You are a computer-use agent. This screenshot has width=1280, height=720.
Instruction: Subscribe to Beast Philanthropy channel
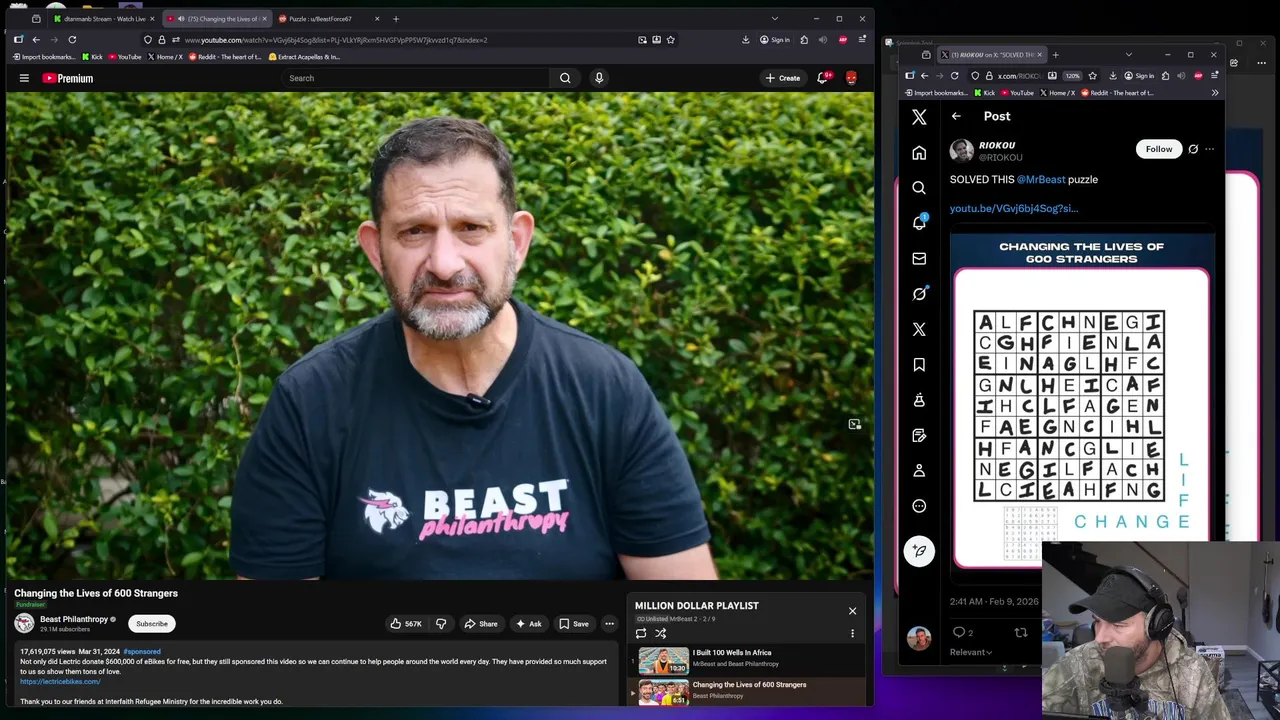click(x=152, y=624)
